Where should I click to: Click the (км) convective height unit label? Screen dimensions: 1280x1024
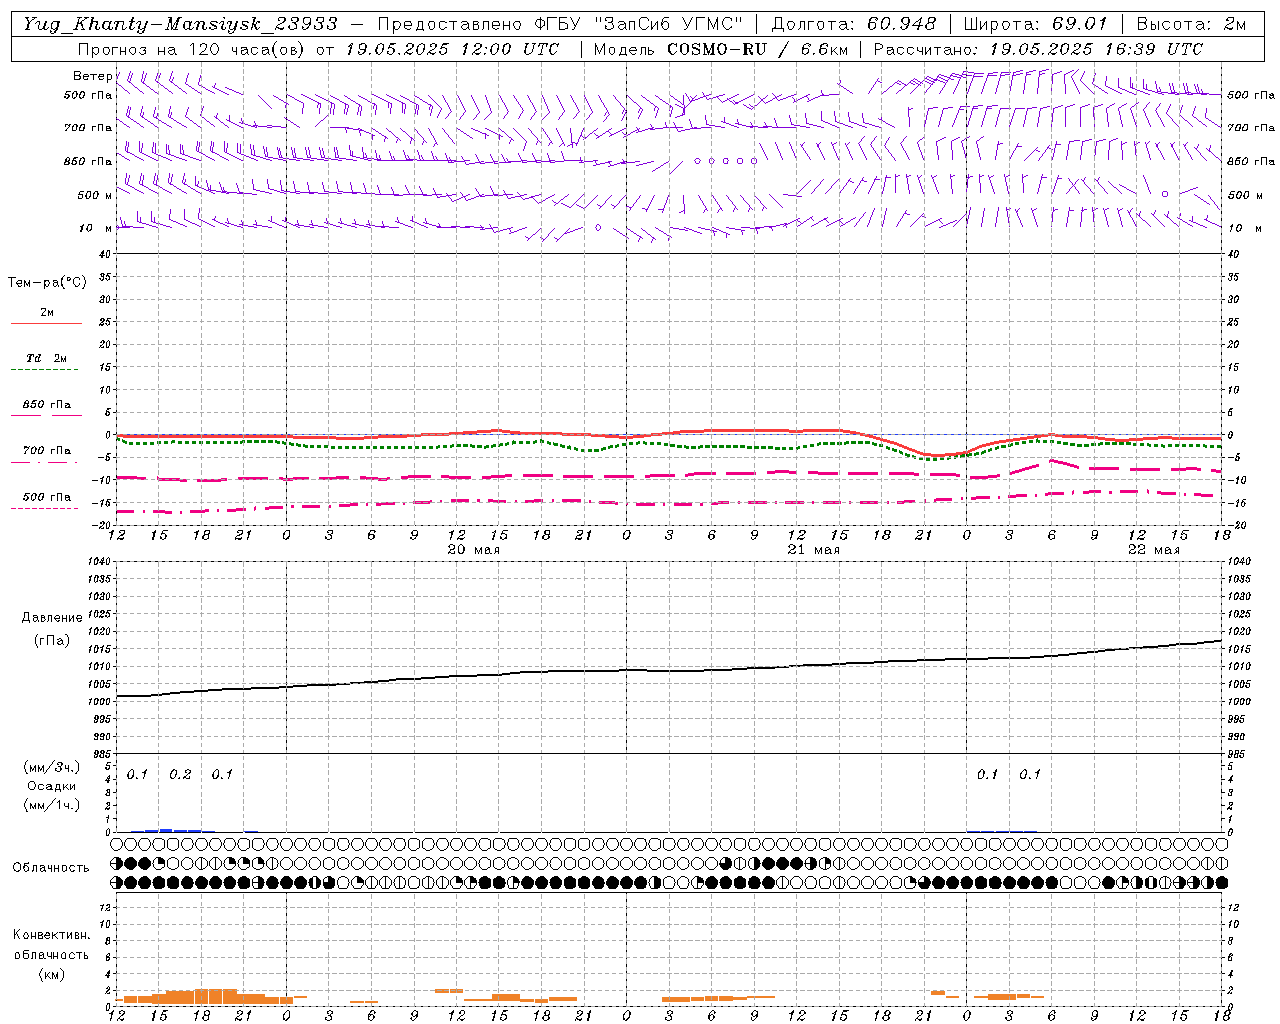tap(52, 974)
